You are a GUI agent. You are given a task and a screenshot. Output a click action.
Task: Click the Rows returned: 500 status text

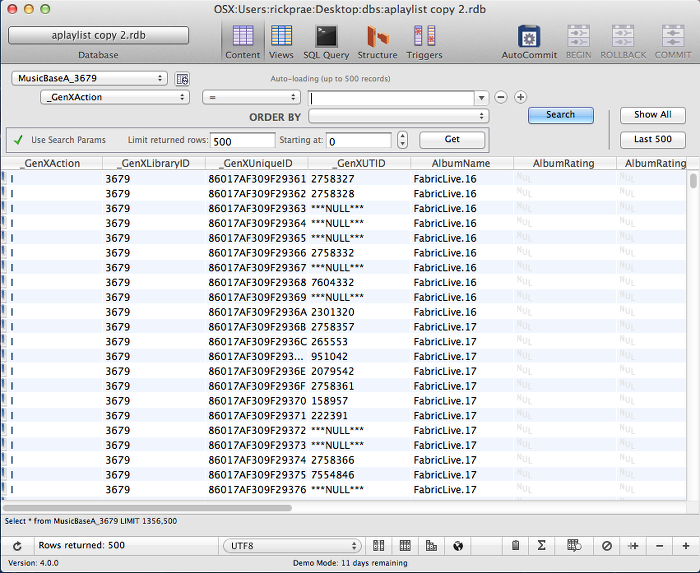click(82, 545)
